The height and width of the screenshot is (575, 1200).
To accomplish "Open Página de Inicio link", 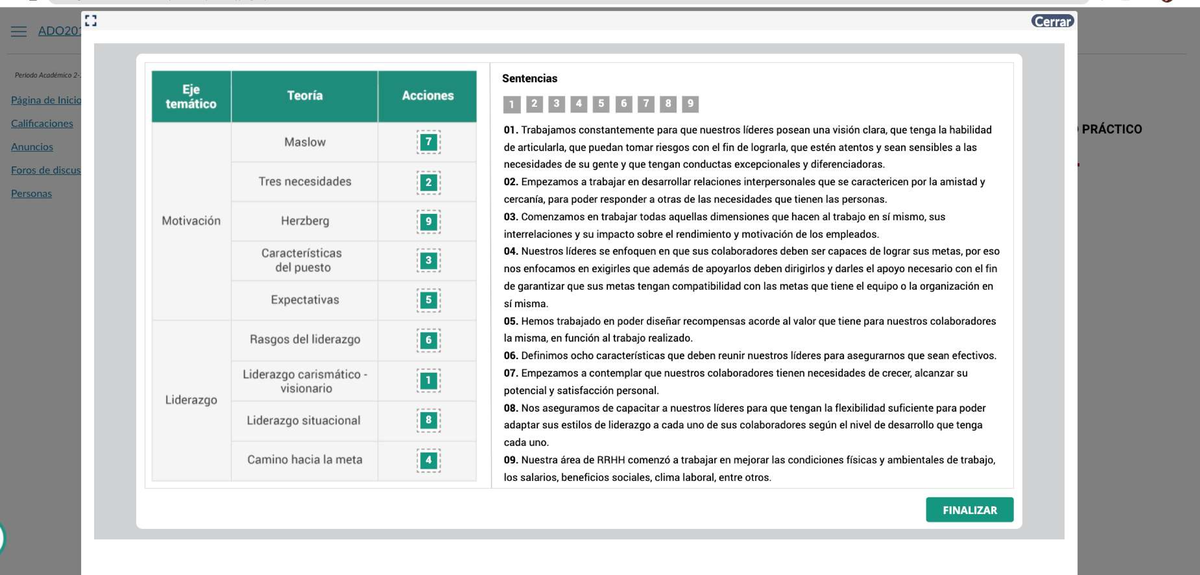I will coord(46,100).
